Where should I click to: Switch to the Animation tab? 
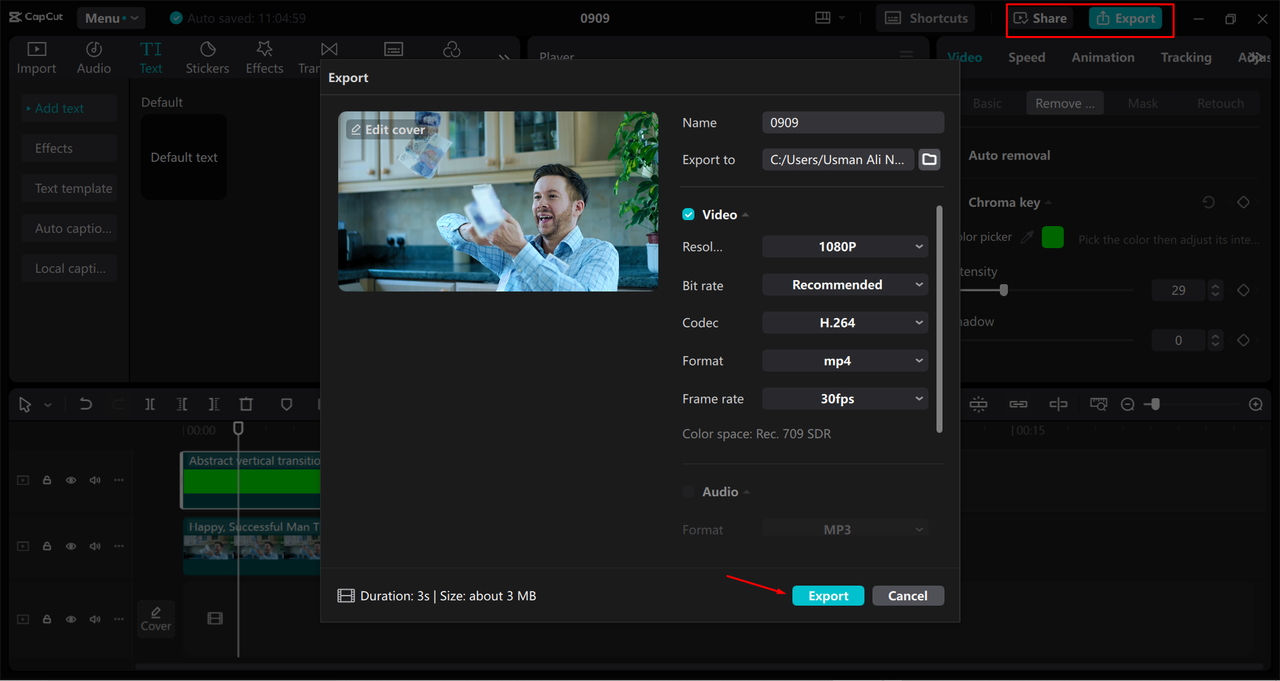pos(1103,57)
